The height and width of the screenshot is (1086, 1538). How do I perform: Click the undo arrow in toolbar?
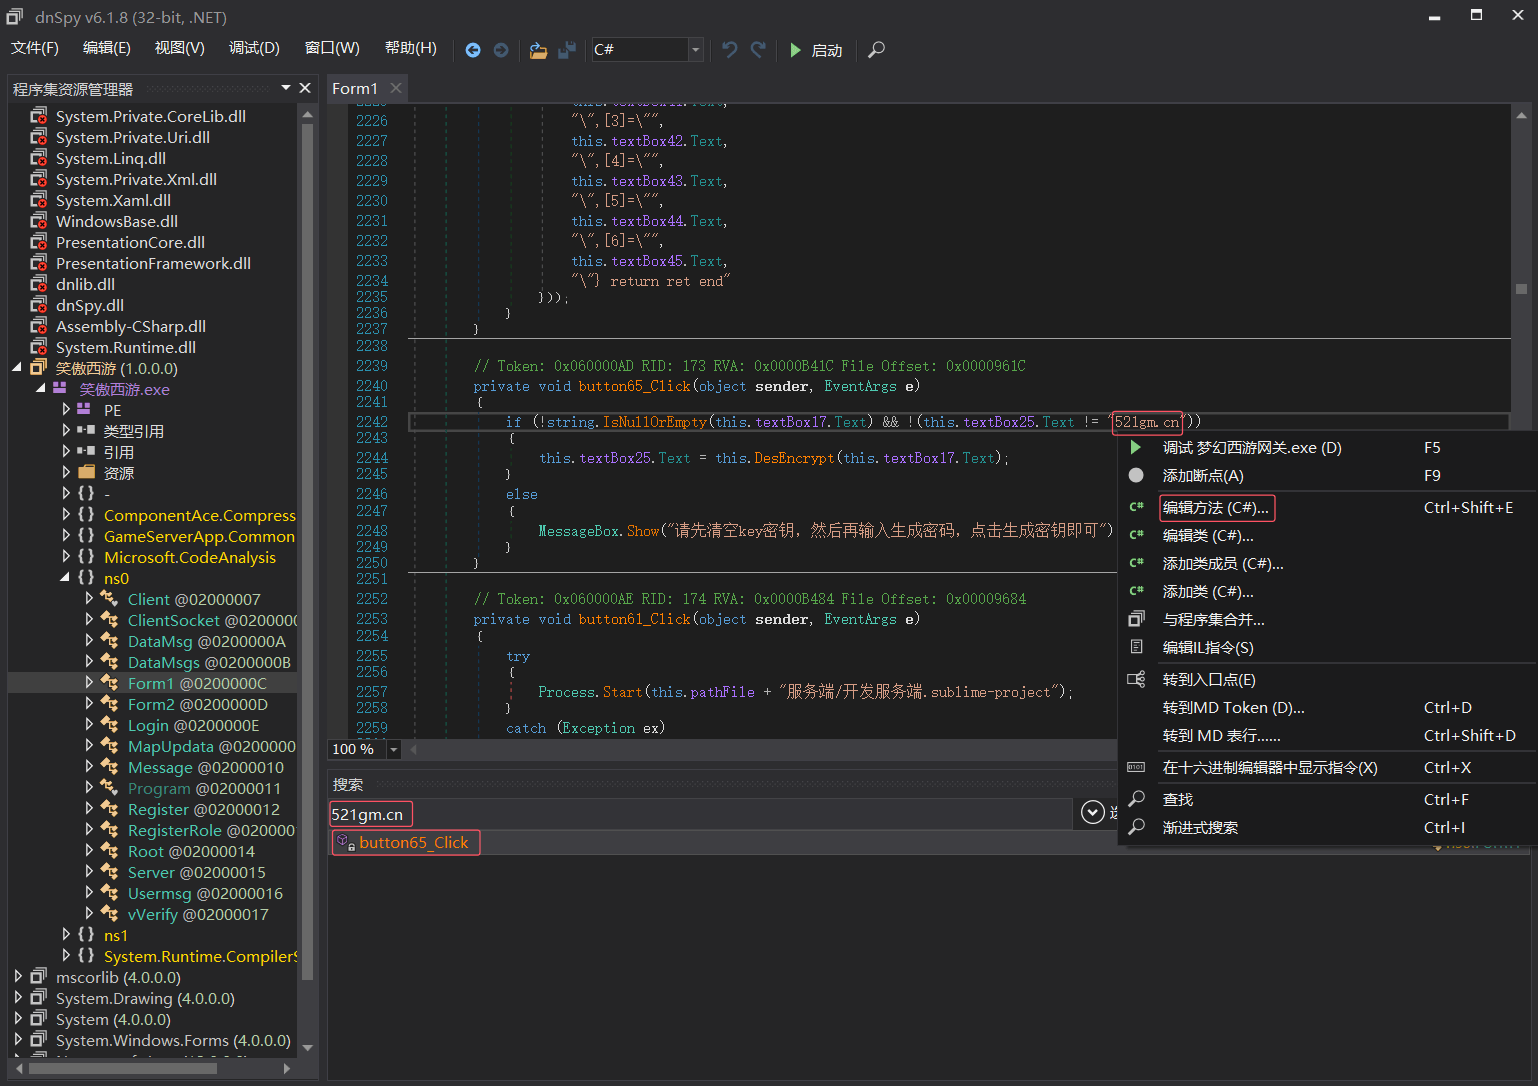(x=730, y=50)
